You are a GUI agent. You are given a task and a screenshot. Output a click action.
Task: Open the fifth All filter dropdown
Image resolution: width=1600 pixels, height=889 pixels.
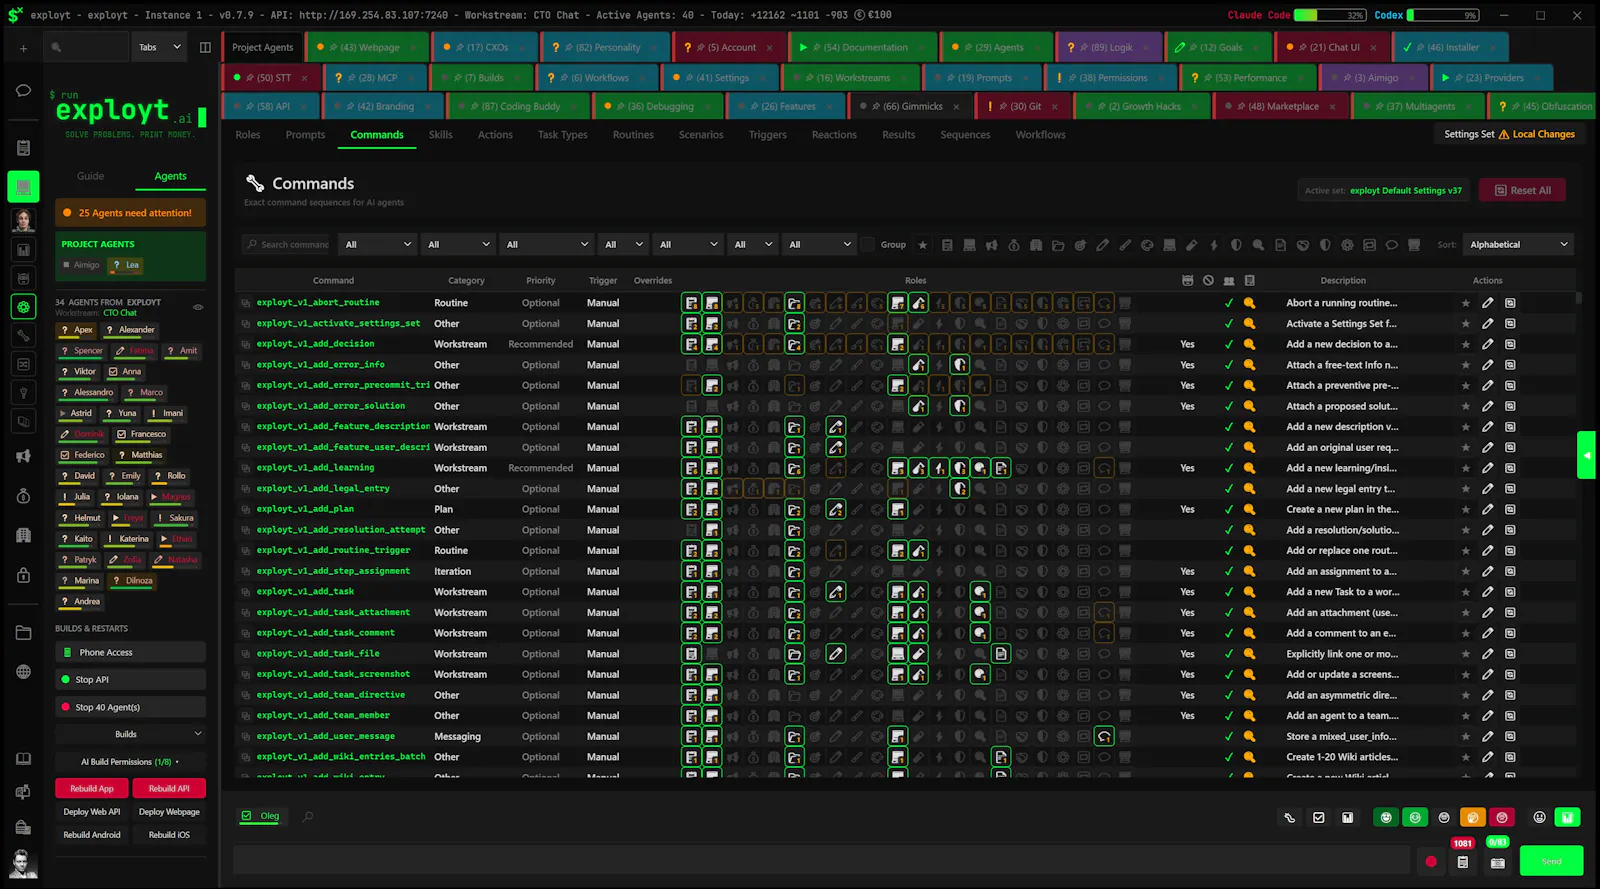click(688, 245)
